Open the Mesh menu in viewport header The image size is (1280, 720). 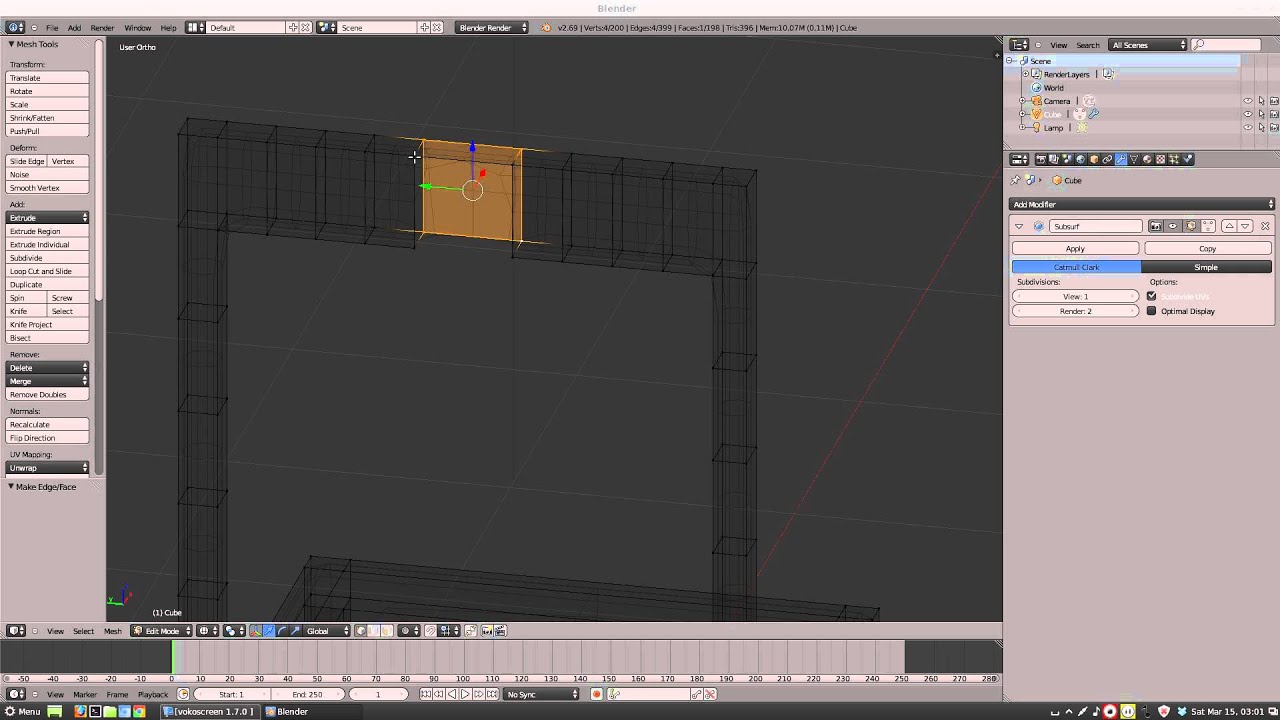point(112,631)
